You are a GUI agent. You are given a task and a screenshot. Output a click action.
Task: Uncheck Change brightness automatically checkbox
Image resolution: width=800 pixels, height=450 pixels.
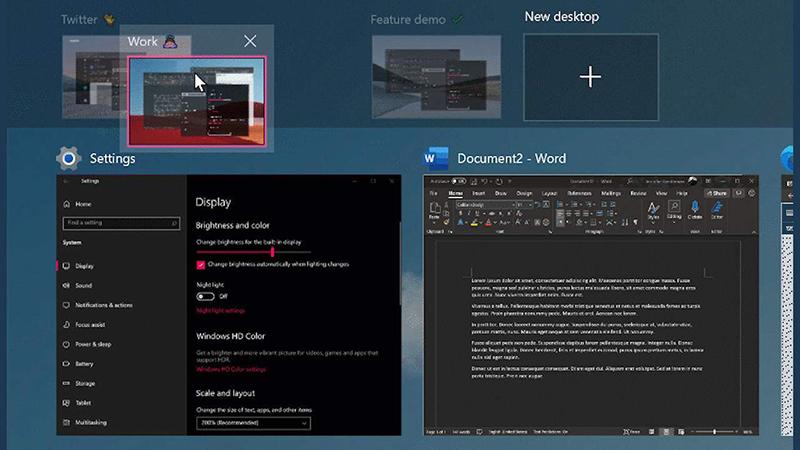coord(201,265)
